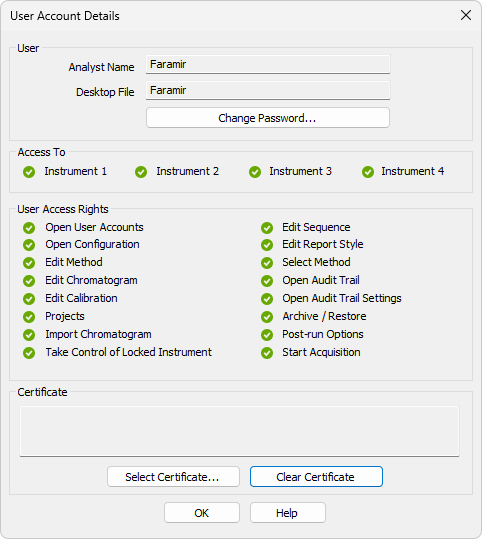Toggle the Instrument 1 access checkmark
This screenshot has width=482, height=539.
tap(29, 172)
